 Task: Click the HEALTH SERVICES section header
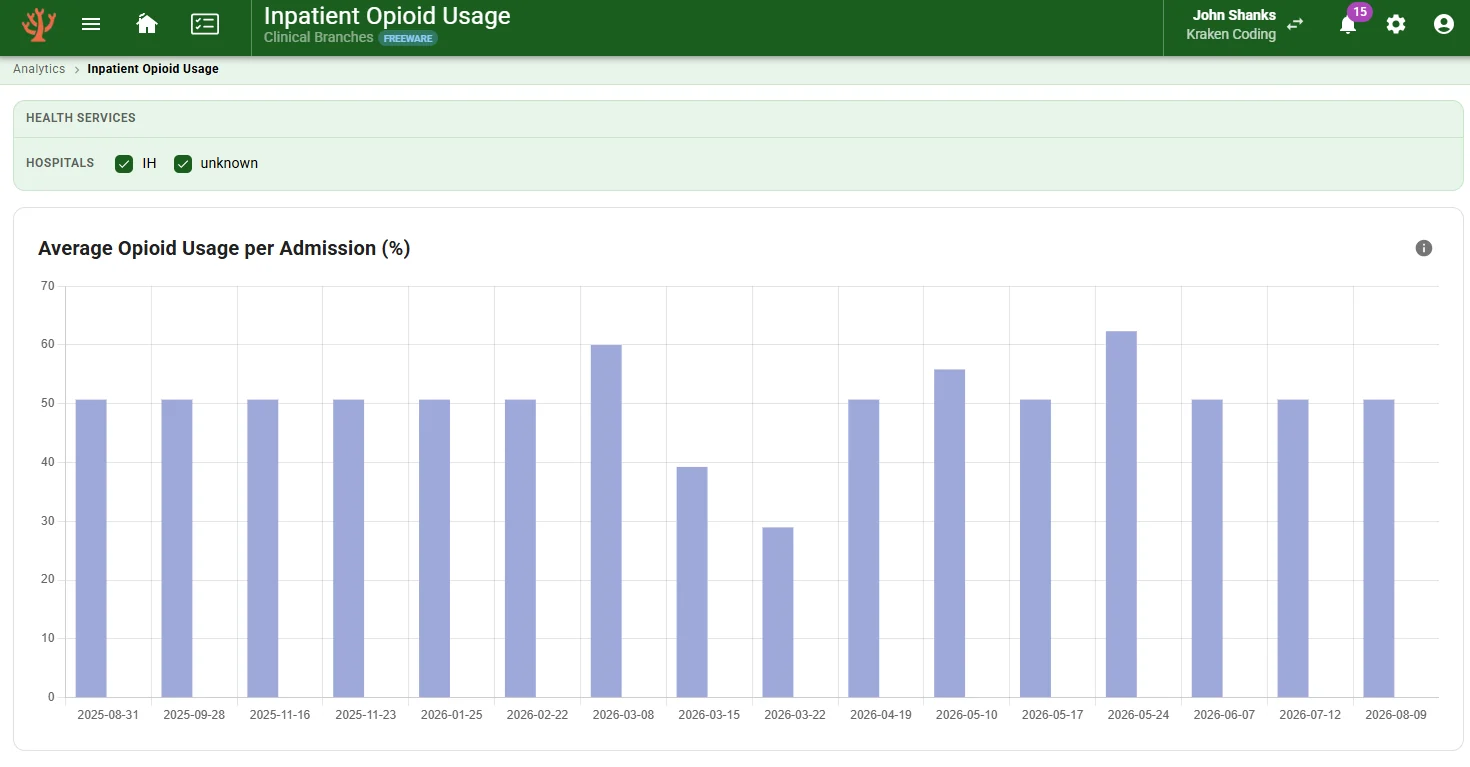[81, 118]
